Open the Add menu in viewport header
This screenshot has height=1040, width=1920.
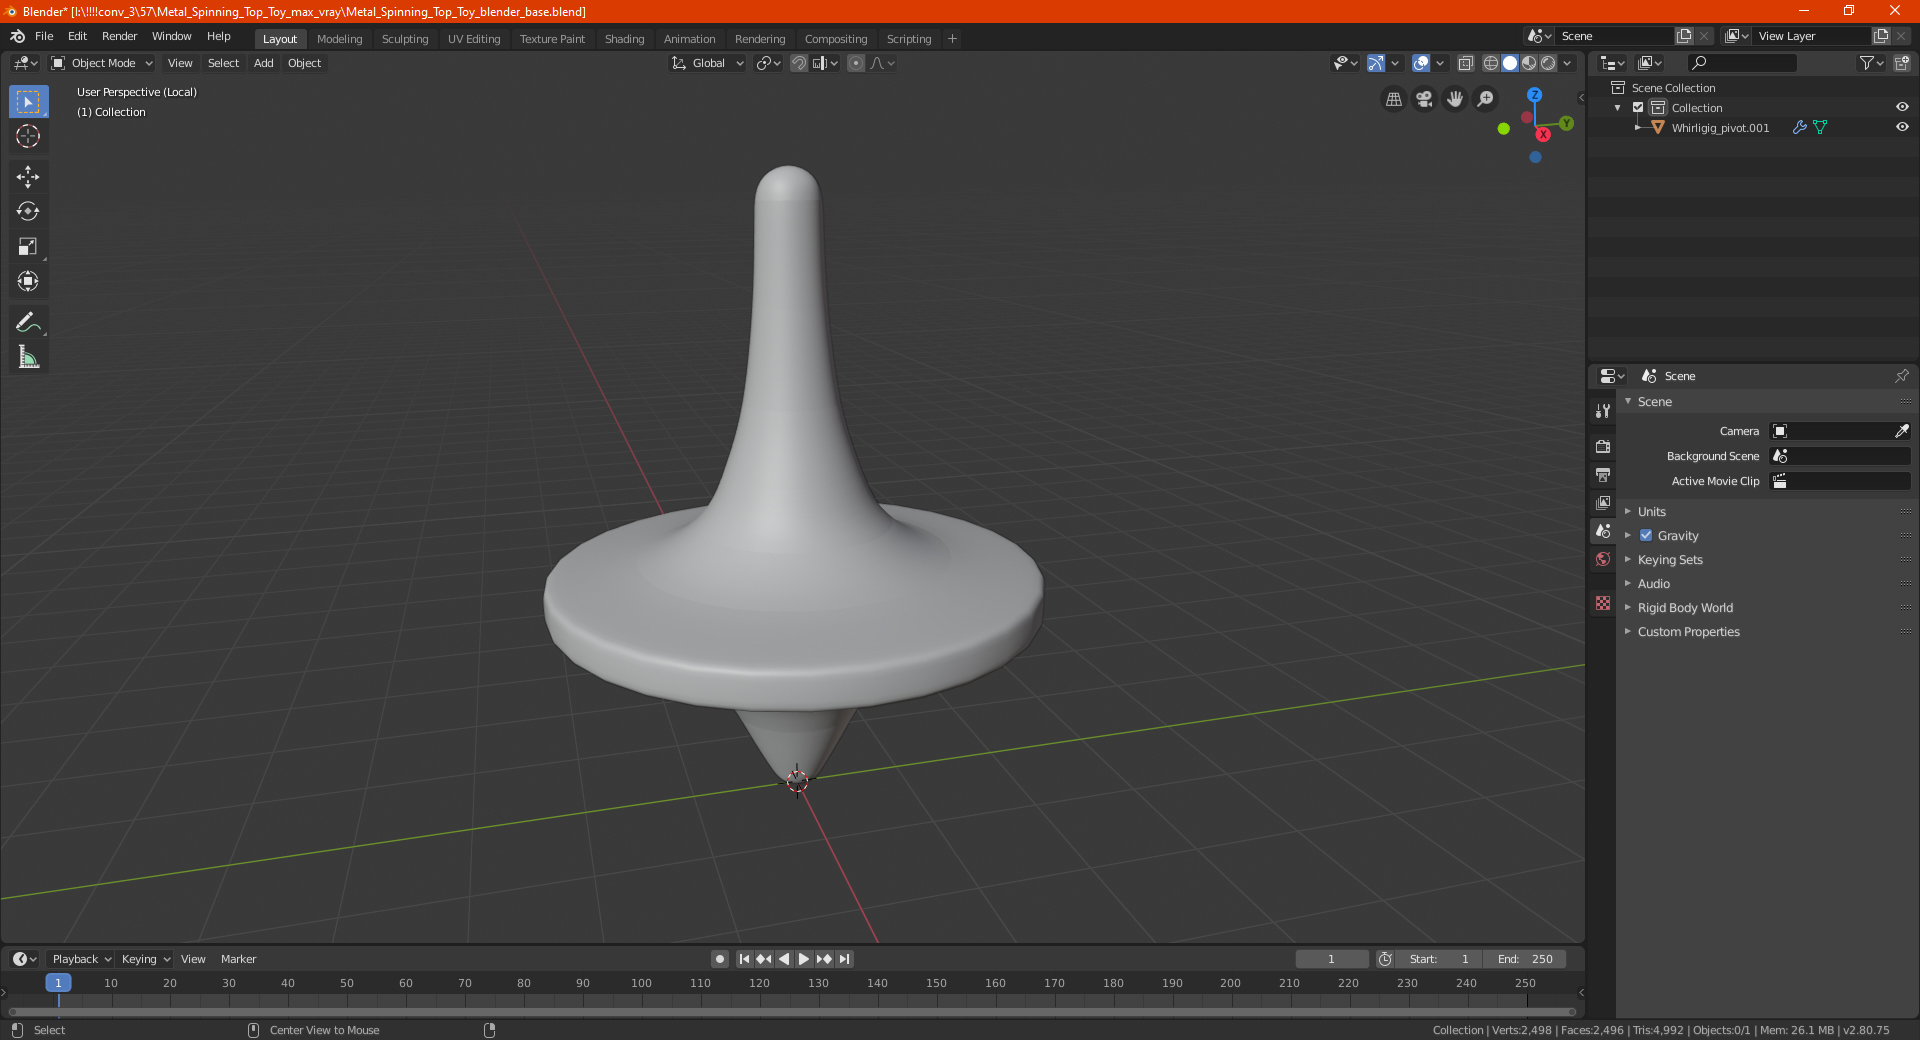click(263, 63)
